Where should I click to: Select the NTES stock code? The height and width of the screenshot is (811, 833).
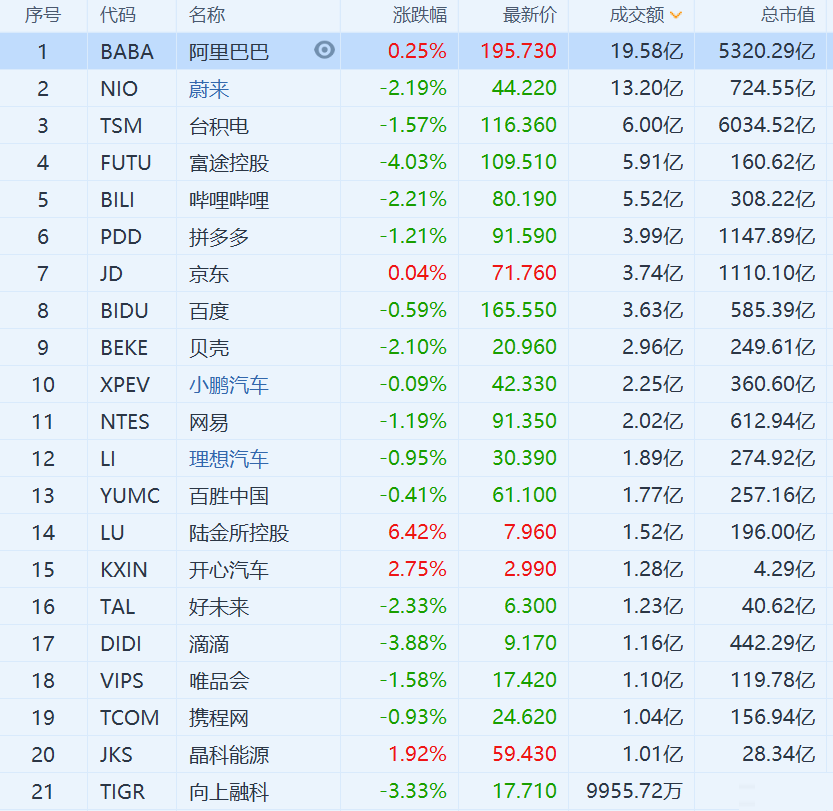(x=125, y=422)
